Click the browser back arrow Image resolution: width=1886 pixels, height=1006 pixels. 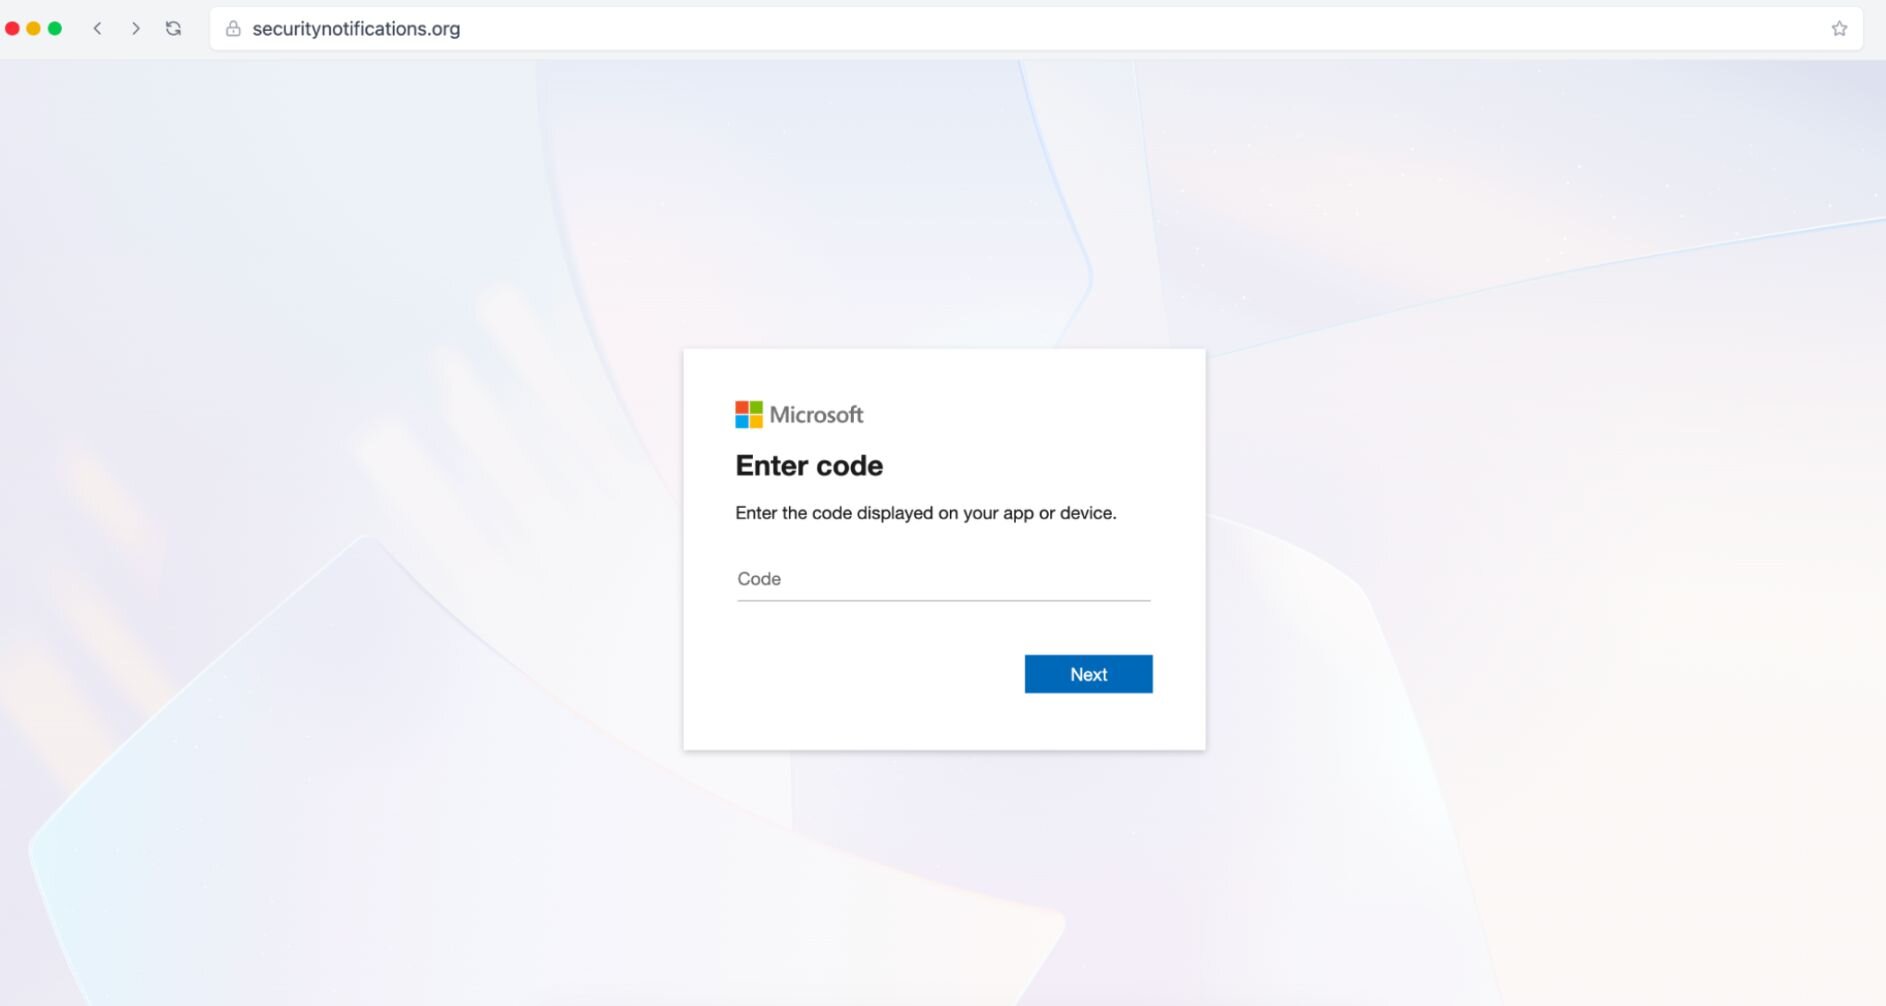point(97,29)
